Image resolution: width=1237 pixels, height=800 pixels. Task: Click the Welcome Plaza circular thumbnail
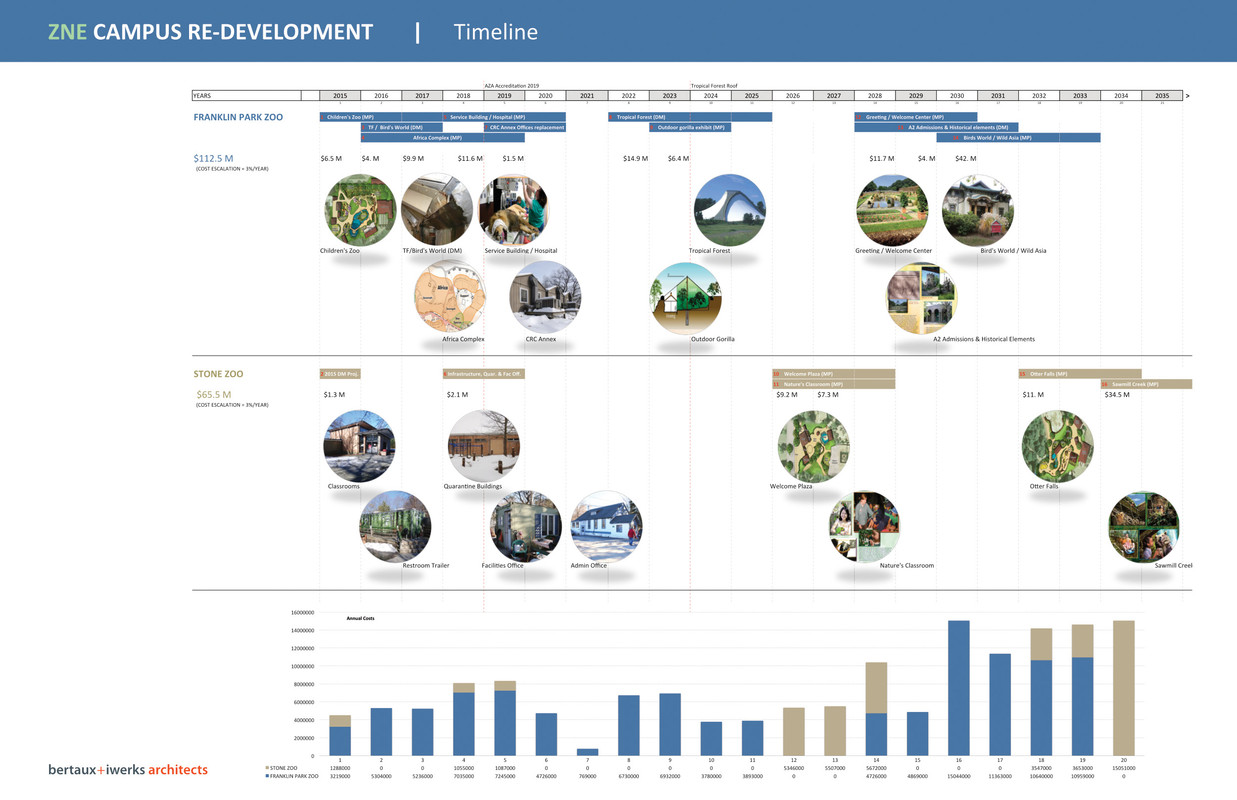click(x=814, y=447)
